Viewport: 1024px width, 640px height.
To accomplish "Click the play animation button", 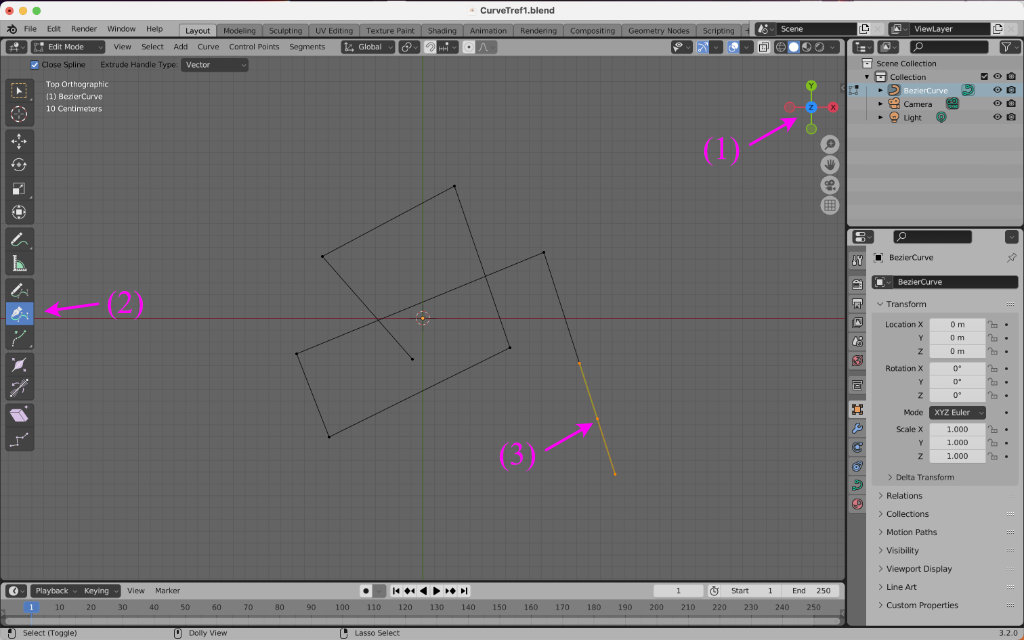I will [437, 591].
